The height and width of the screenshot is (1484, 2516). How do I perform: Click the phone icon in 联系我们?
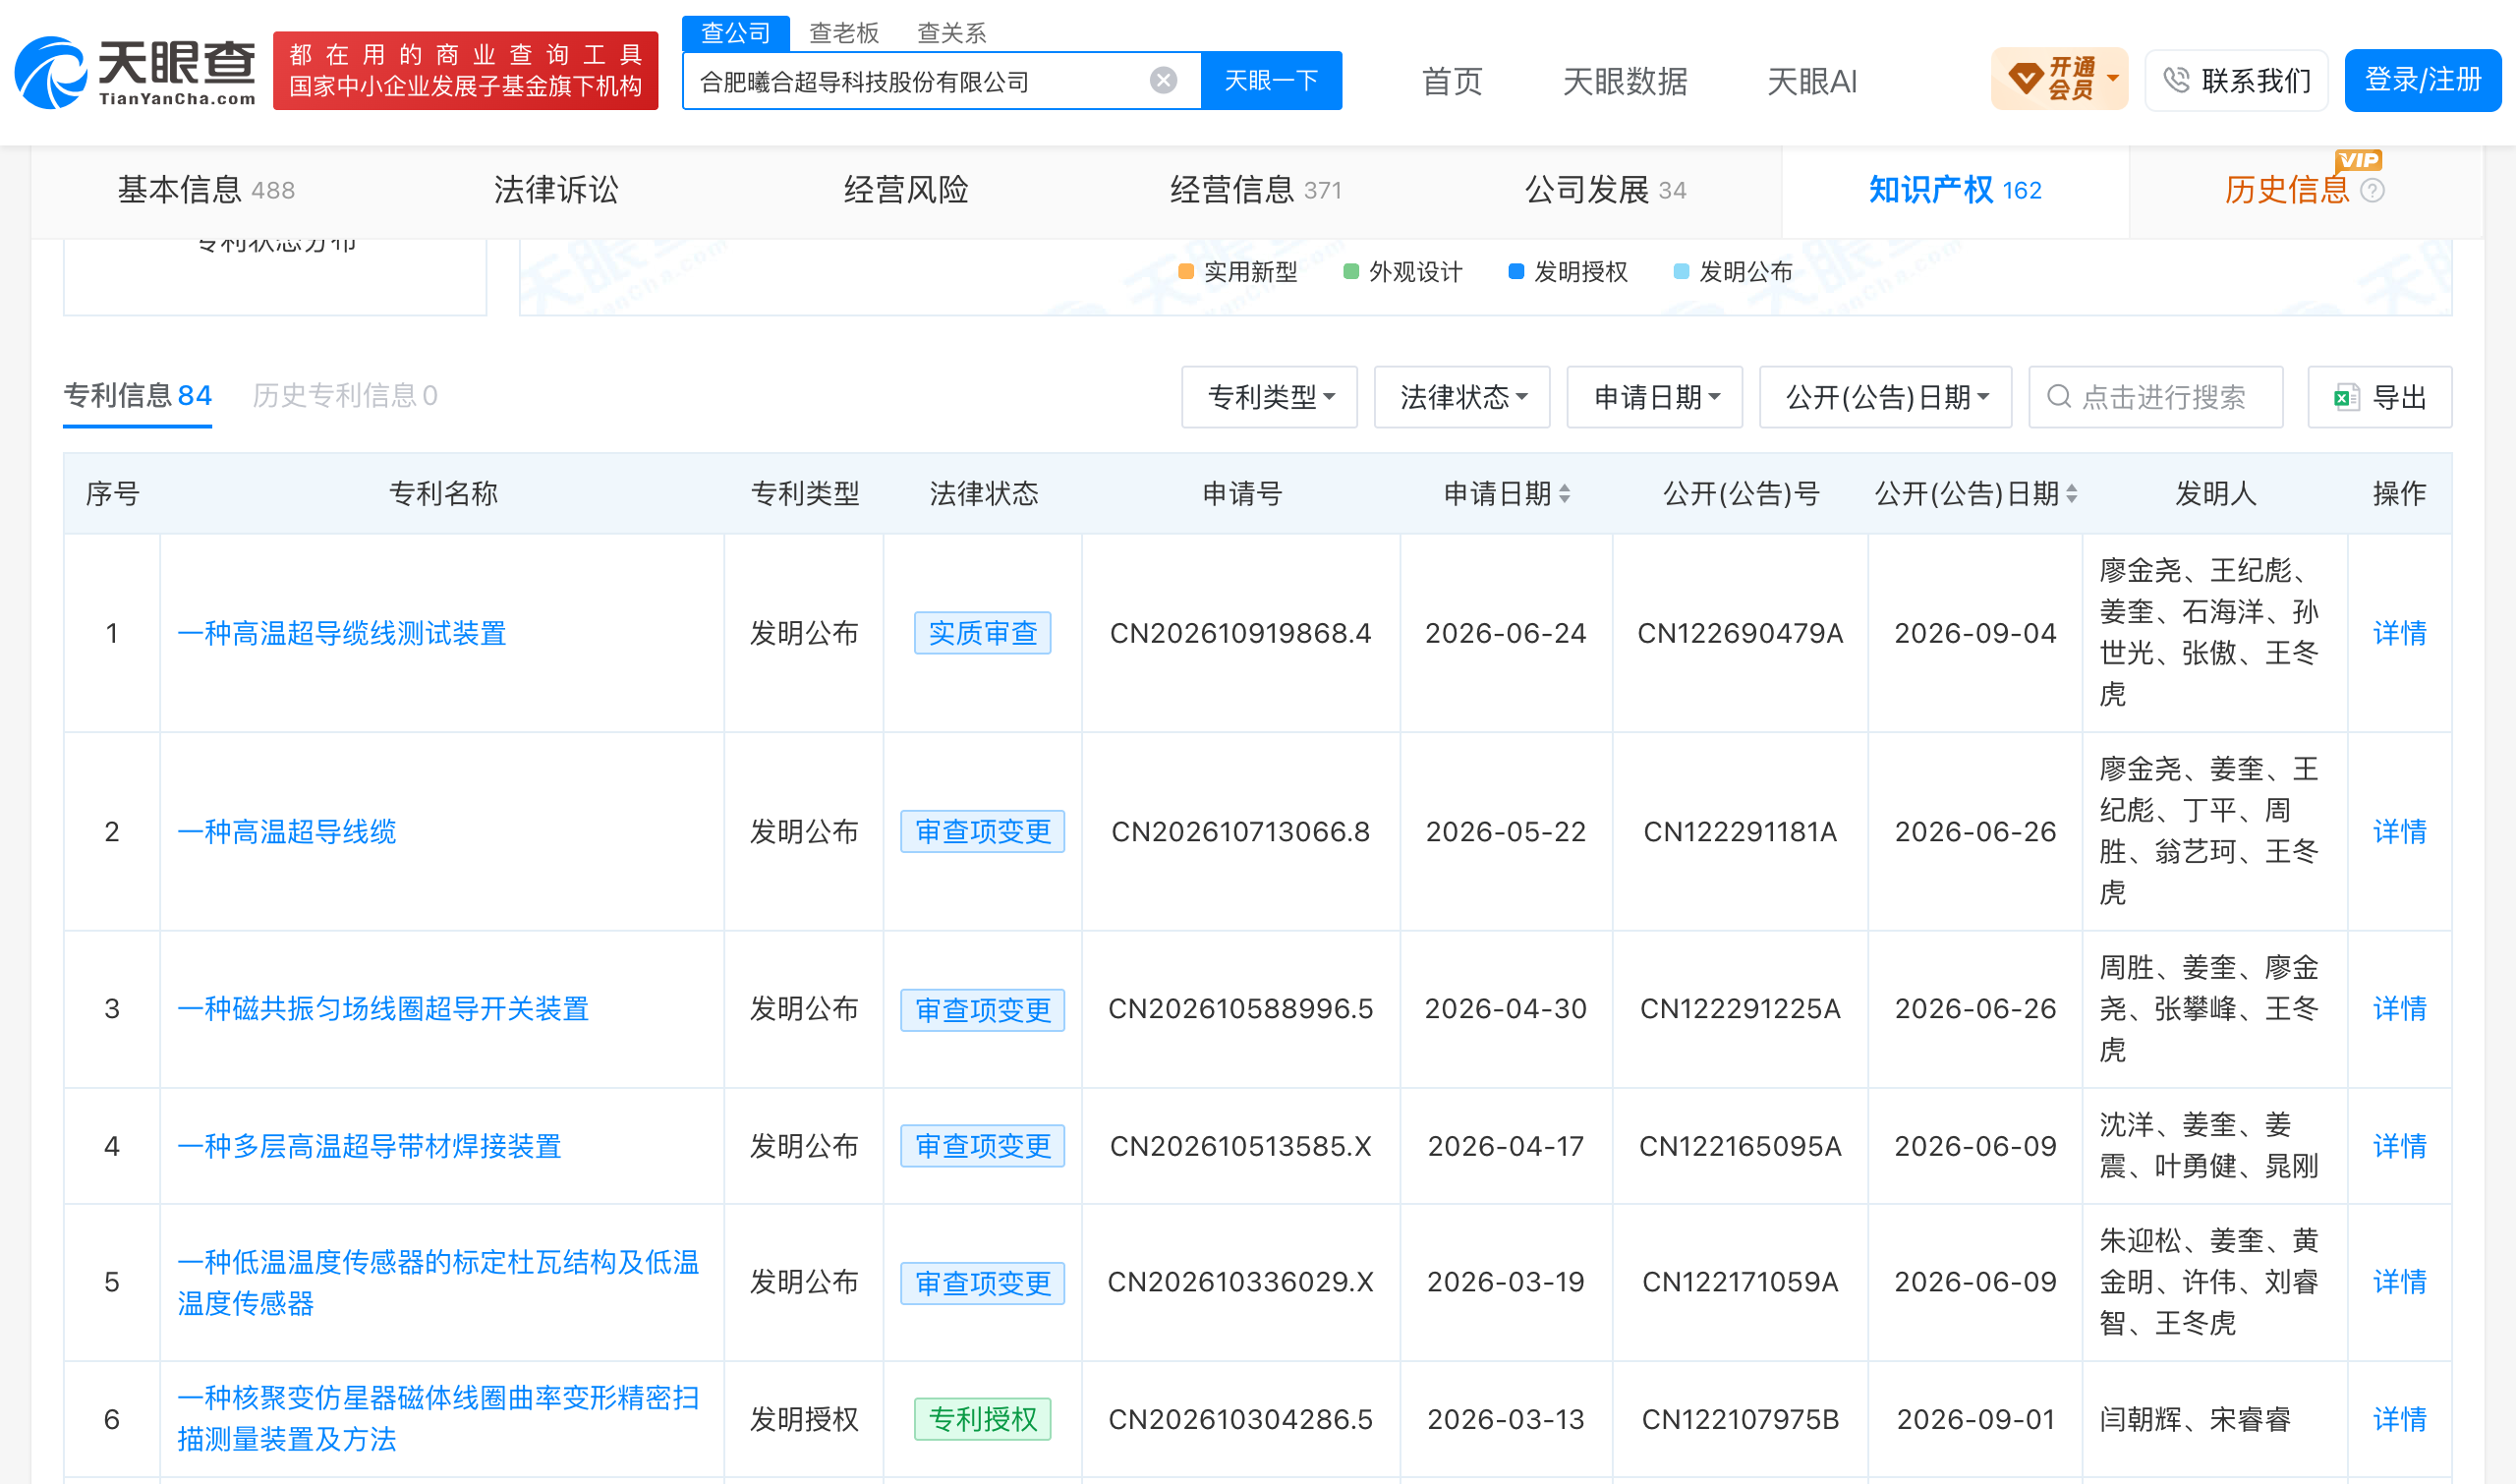[x=2176, y=80]
